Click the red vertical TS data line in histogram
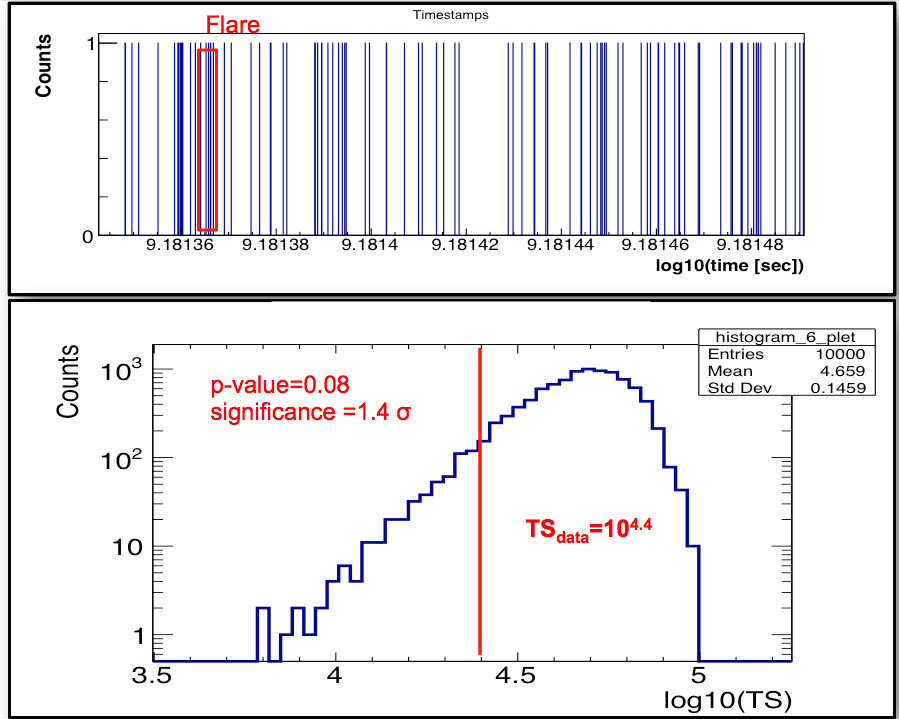 pos(480,501)
